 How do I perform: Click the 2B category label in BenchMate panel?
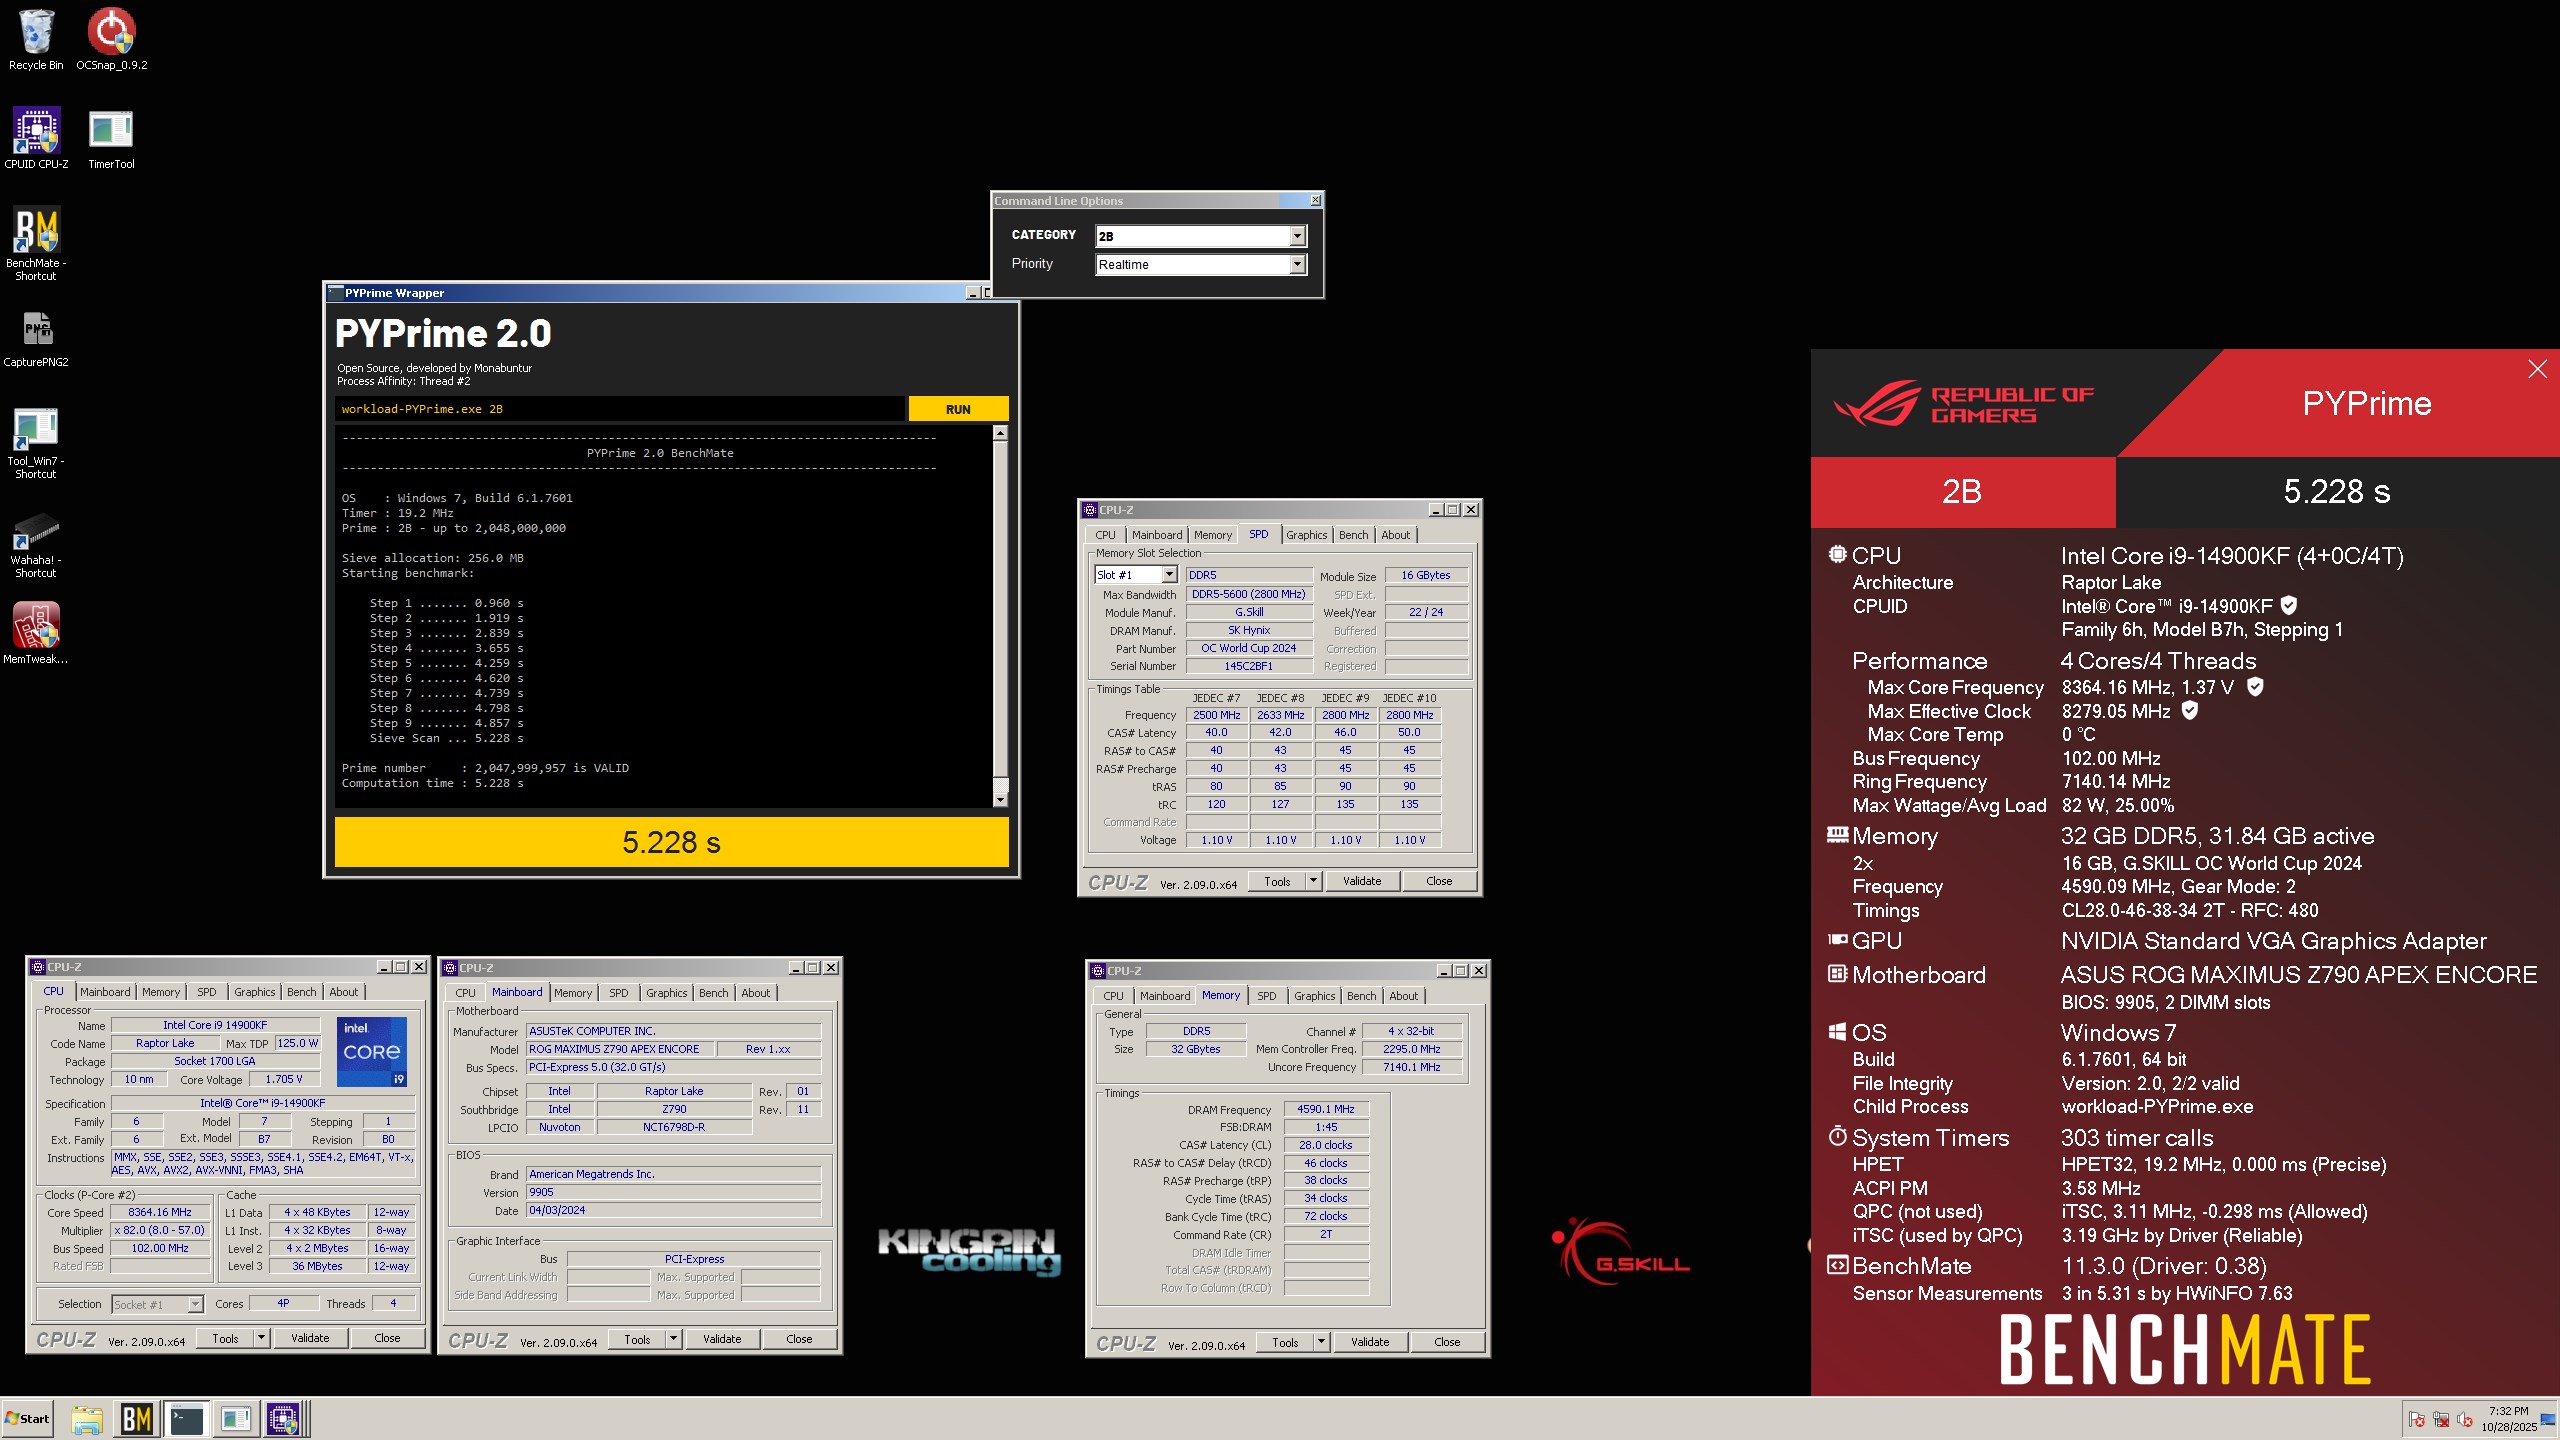[1962, 491]
